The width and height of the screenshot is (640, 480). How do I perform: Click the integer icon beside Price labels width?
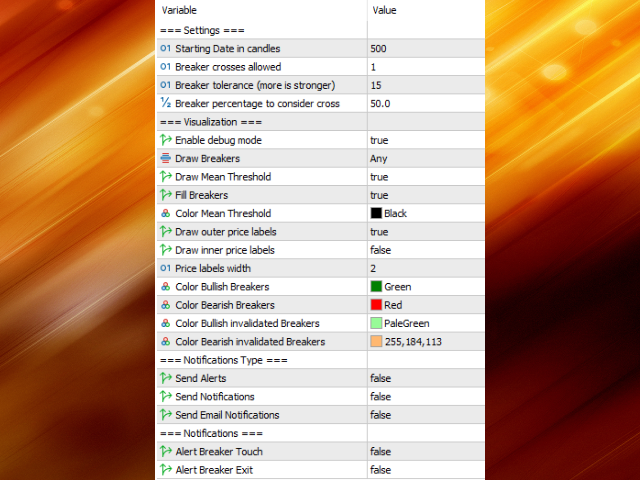pyautogui.click(x=165, y=268)
